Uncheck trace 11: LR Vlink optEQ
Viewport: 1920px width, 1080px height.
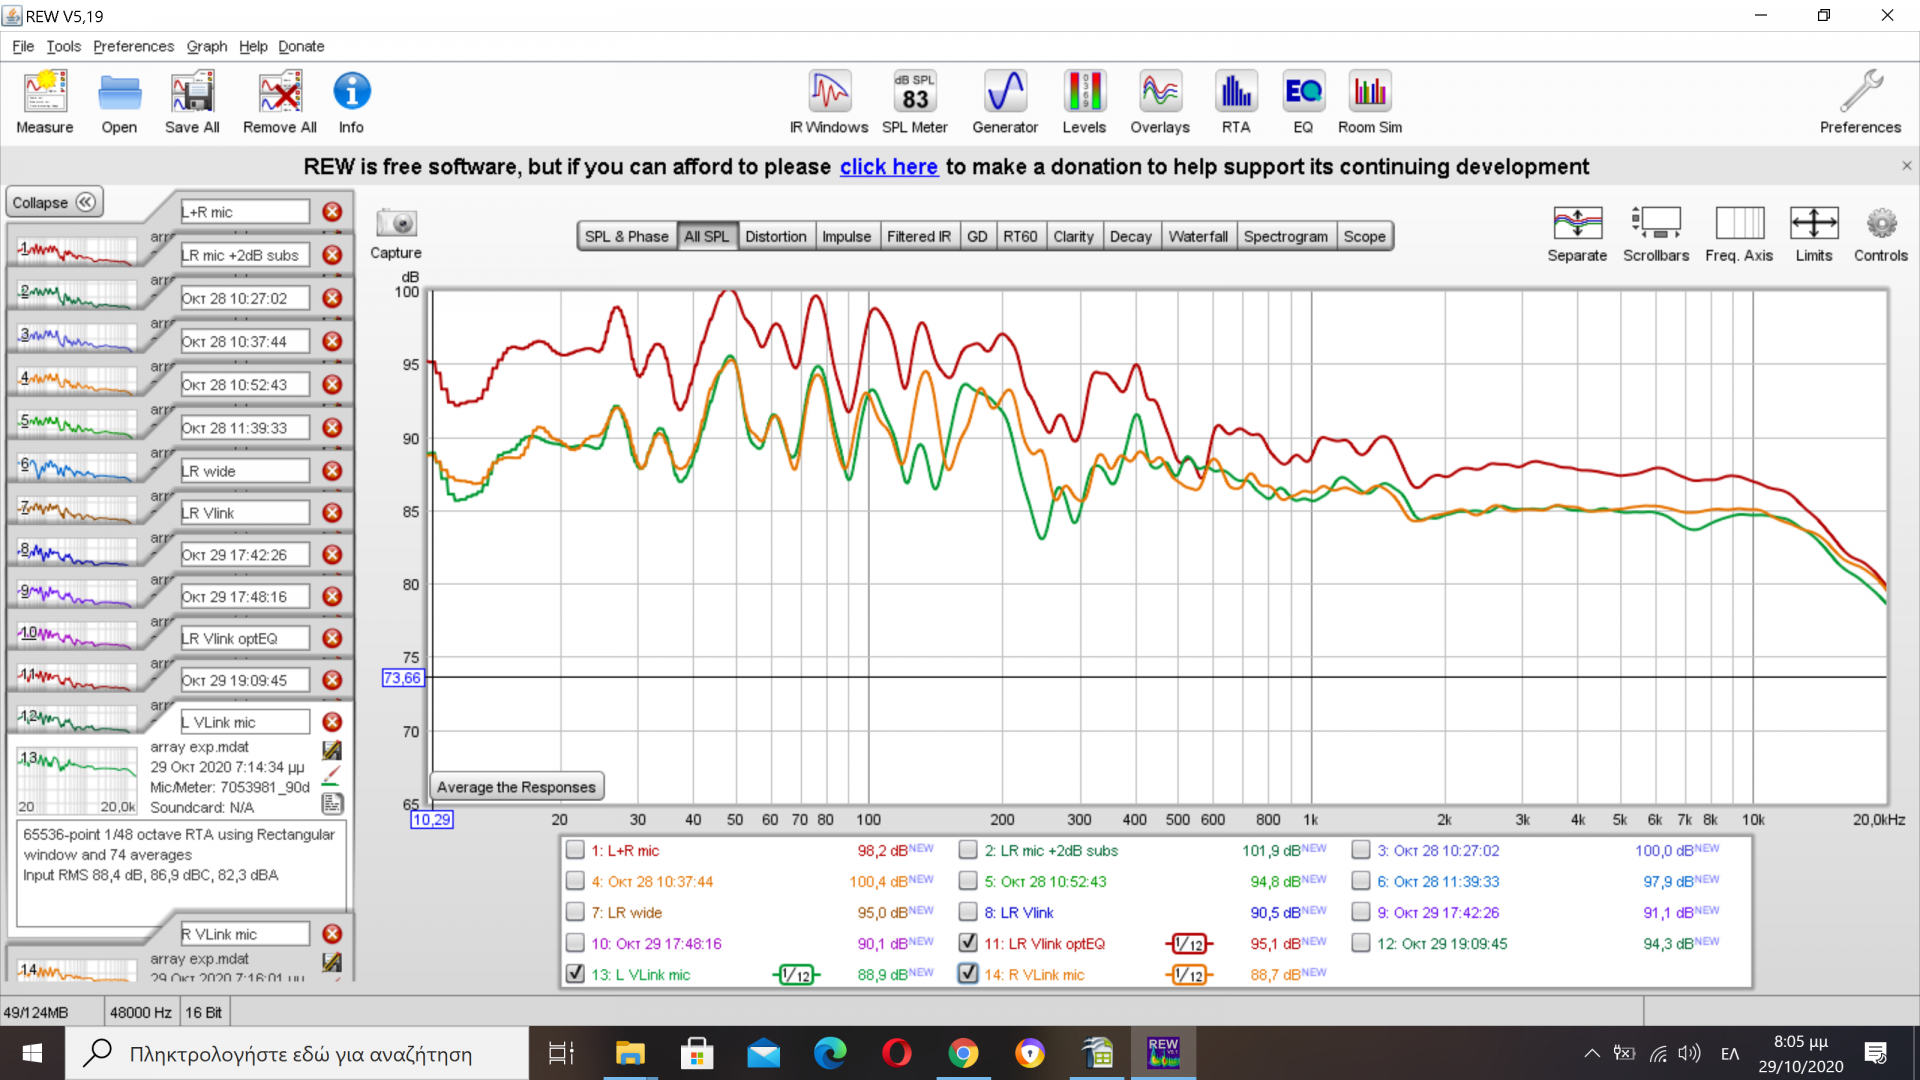pos(968,943)
